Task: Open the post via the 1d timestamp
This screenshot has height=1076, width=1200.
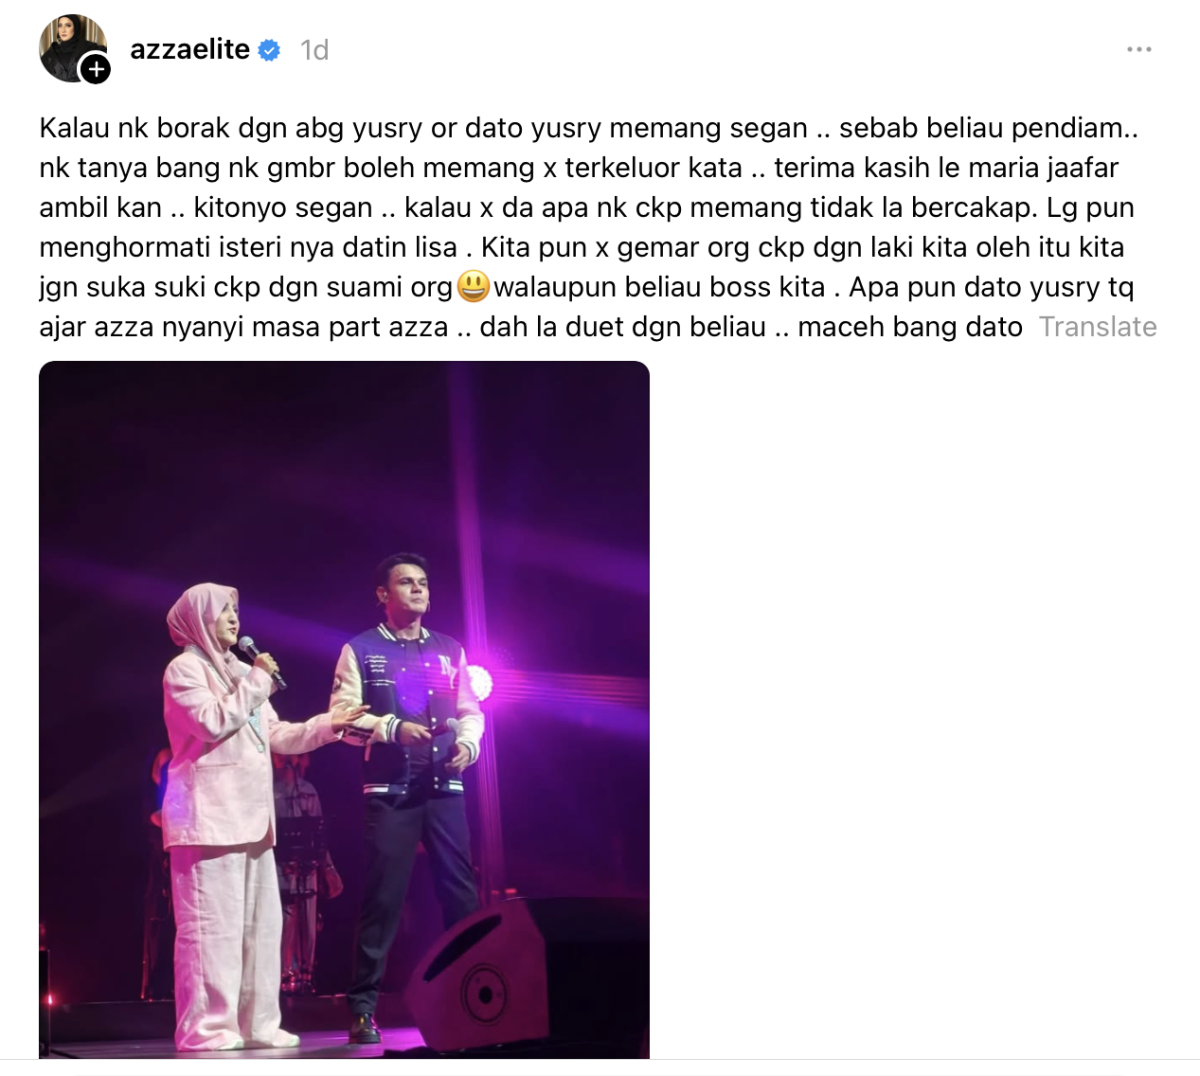Action: pos(315,50)
